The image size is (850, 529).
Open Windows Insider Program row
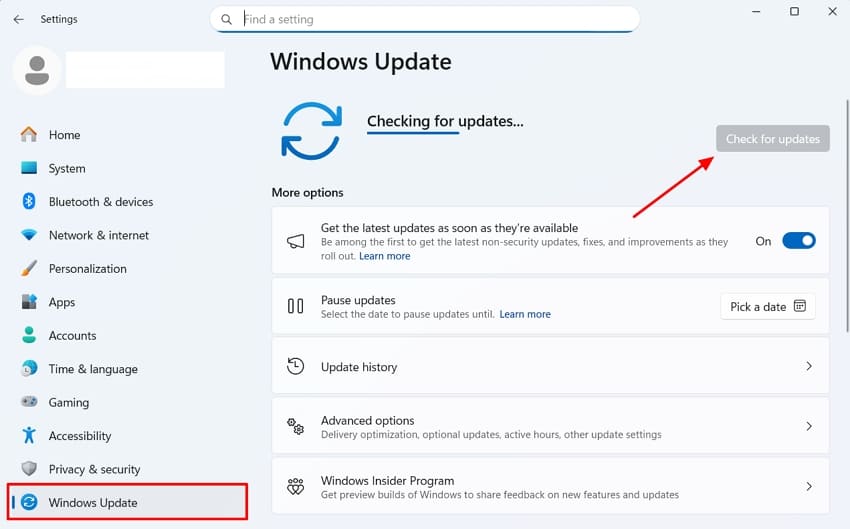click(550, 487)
